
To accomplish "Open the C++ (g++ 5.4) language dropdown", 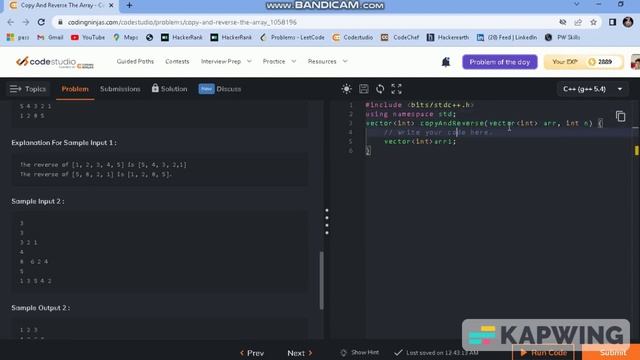I will pyautogui.click(x=593, y=89).
